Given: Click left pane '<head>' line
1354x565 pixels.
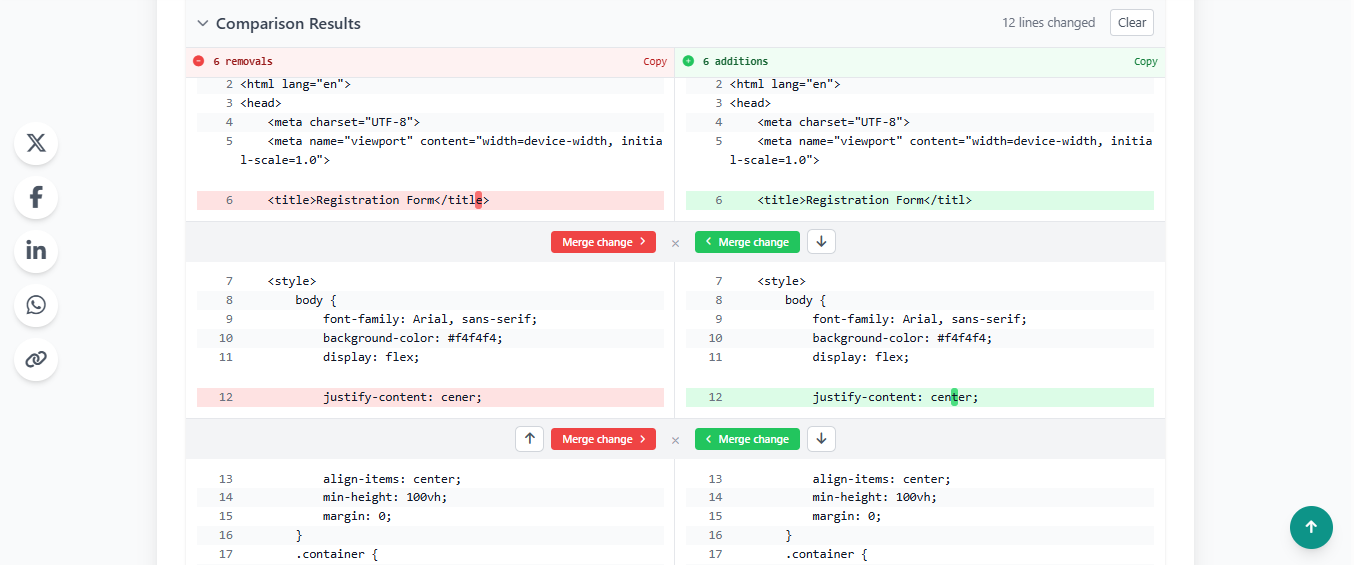Looking at the screenshot, I should pyautogui.click(x=430, y=103).
